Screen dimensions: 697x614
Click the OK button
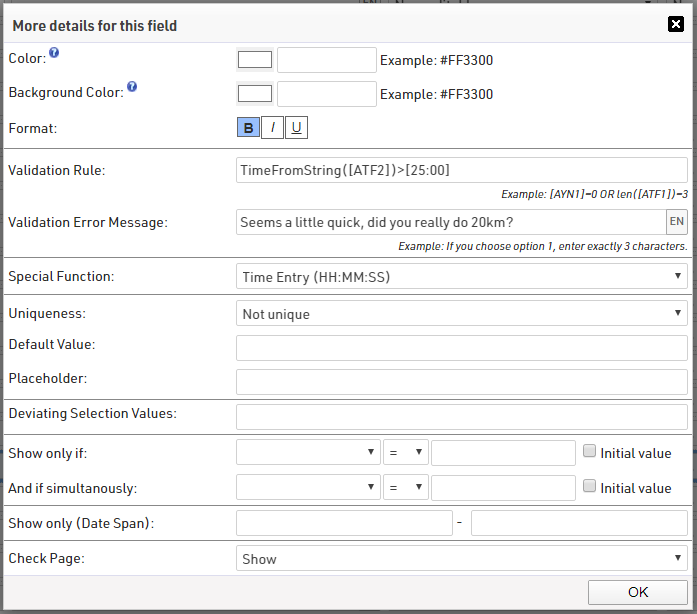tap(638, 592)
